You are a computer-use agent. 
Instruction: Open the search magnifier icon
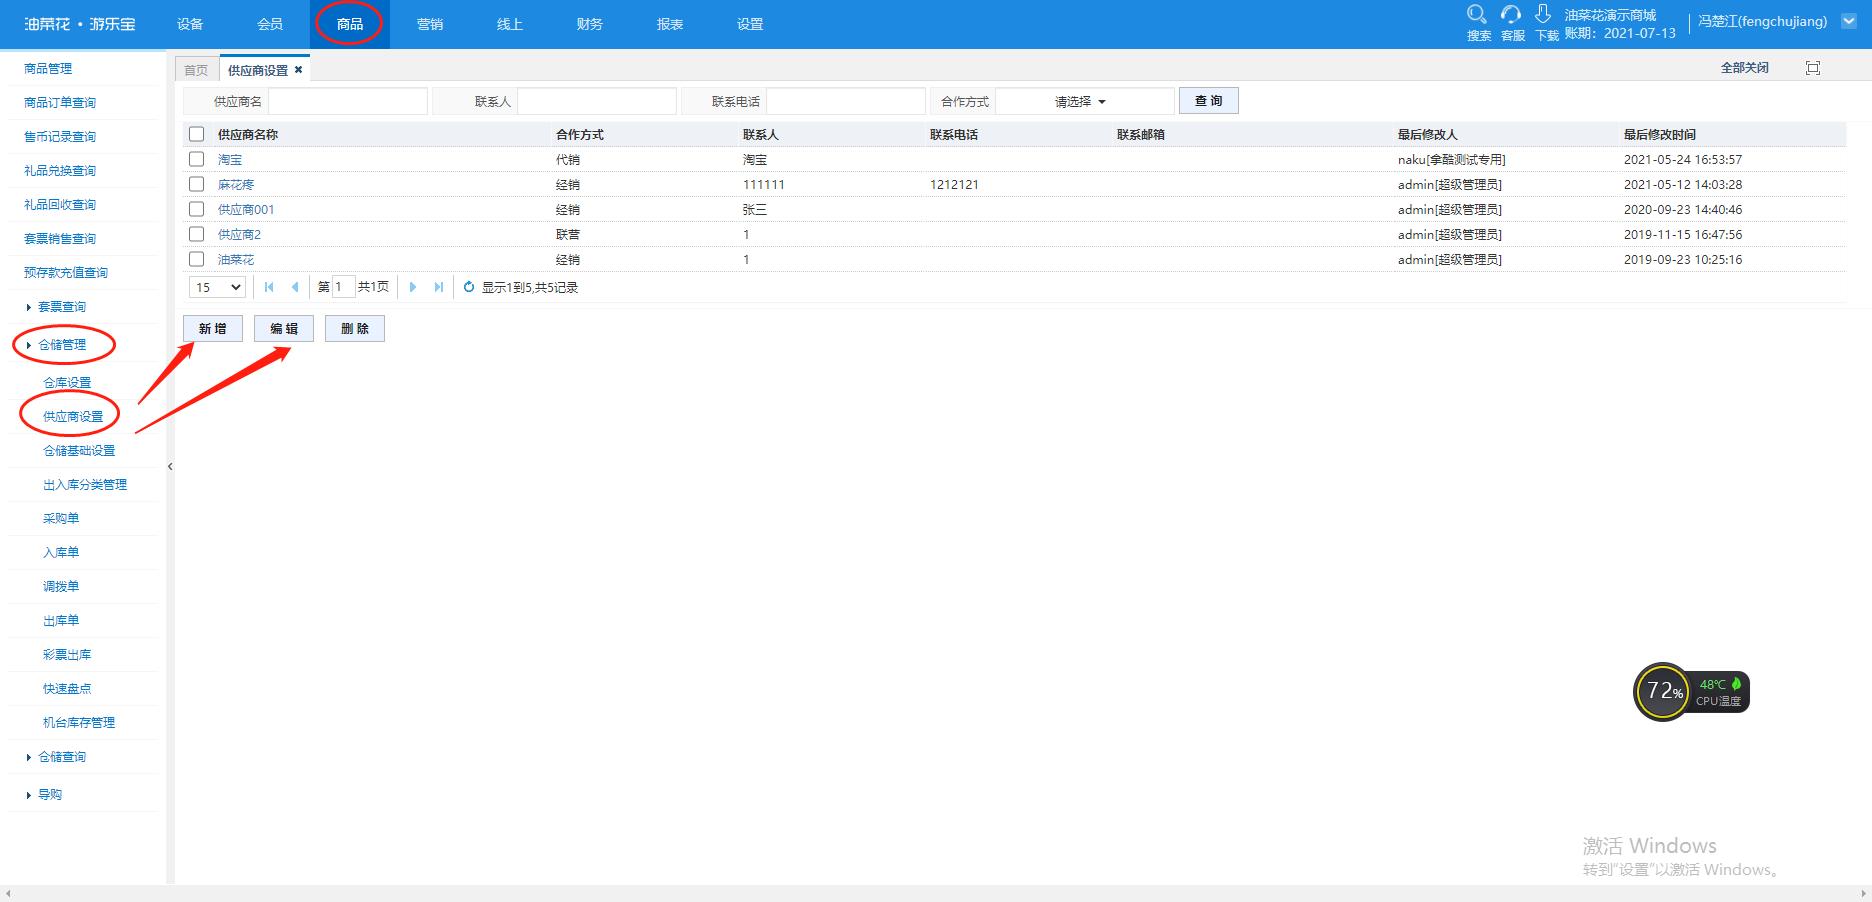tap(1477, 15)
